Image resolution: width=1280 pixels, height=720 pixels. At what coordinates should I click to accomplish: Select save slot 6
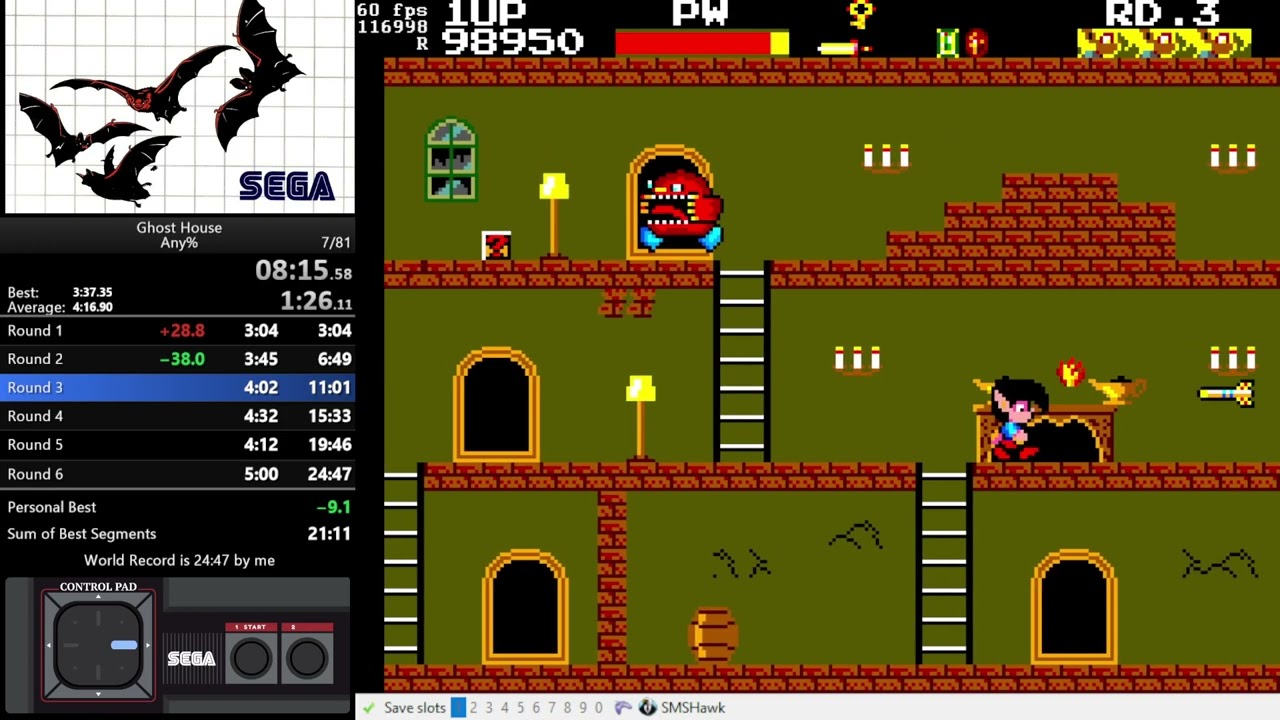coord(536,708)
